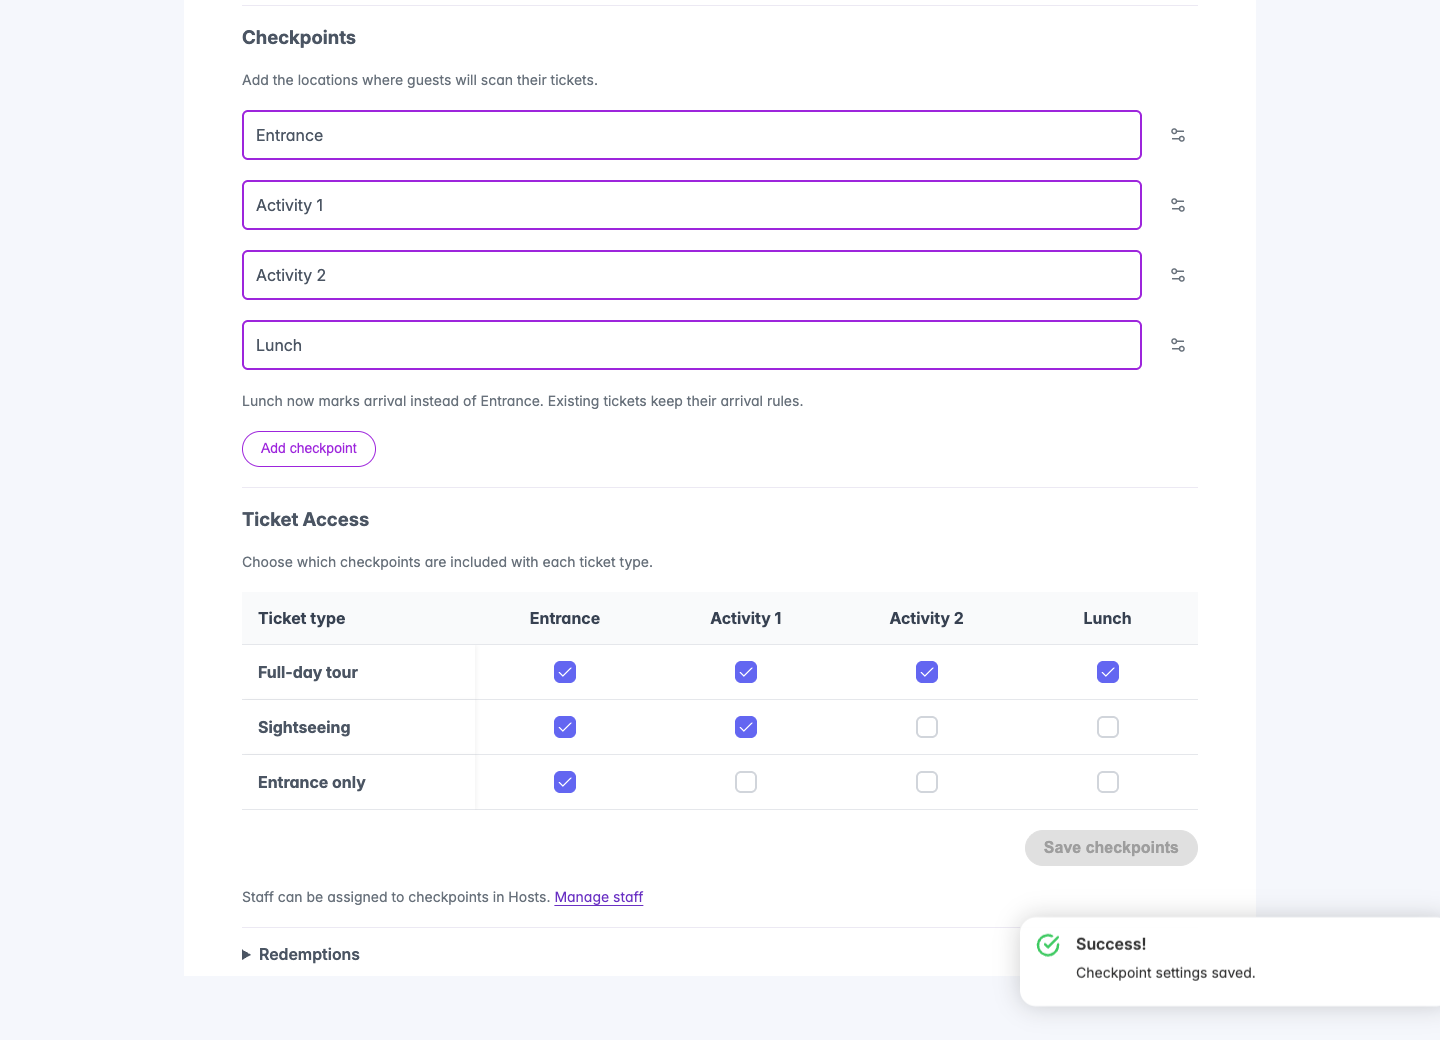Open settings icon for Entrance checkpoint
The height and width of the screenshot is (1040, 1440).
(1178, 135)
